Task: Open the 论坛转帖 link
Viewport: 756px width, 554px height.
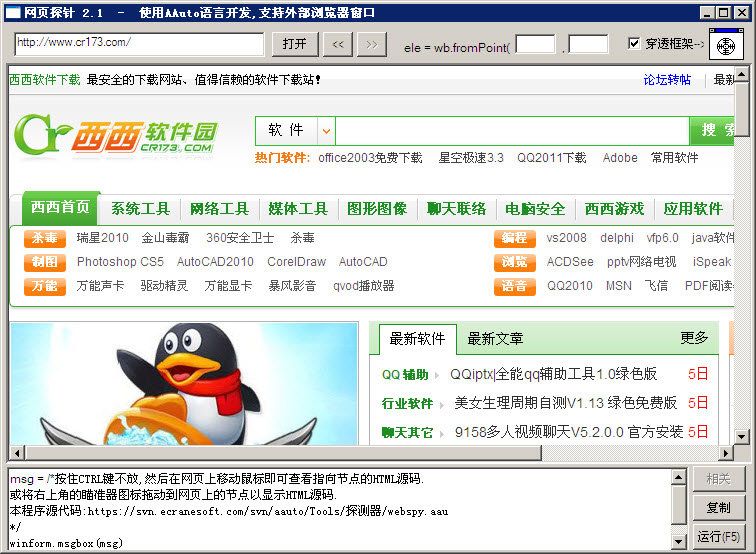Action: coord(667,80)
